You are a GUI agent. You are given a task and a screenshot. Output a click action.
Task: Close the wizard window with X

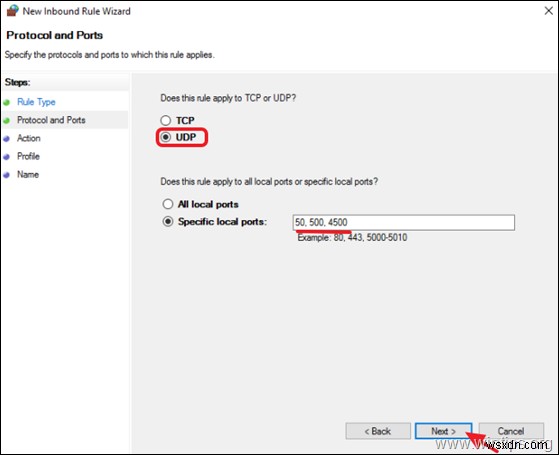(549, 11)
